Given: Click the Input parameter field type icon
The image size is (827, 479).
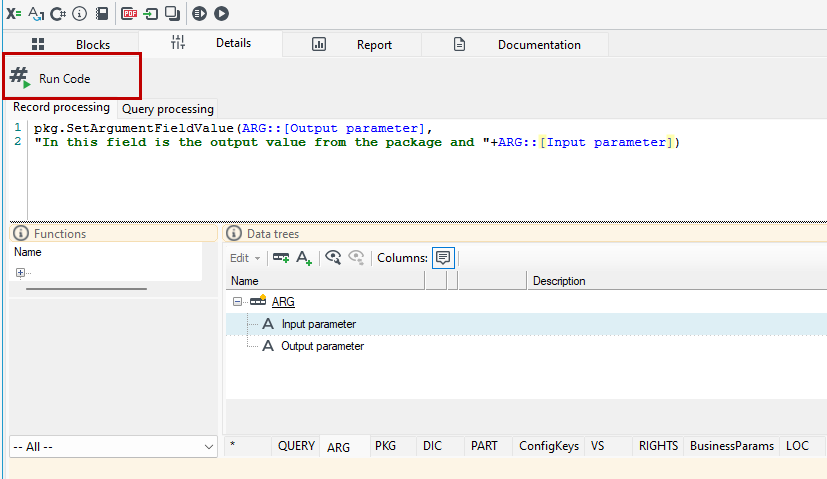Looking at the screenshot, I should point(268,323).
